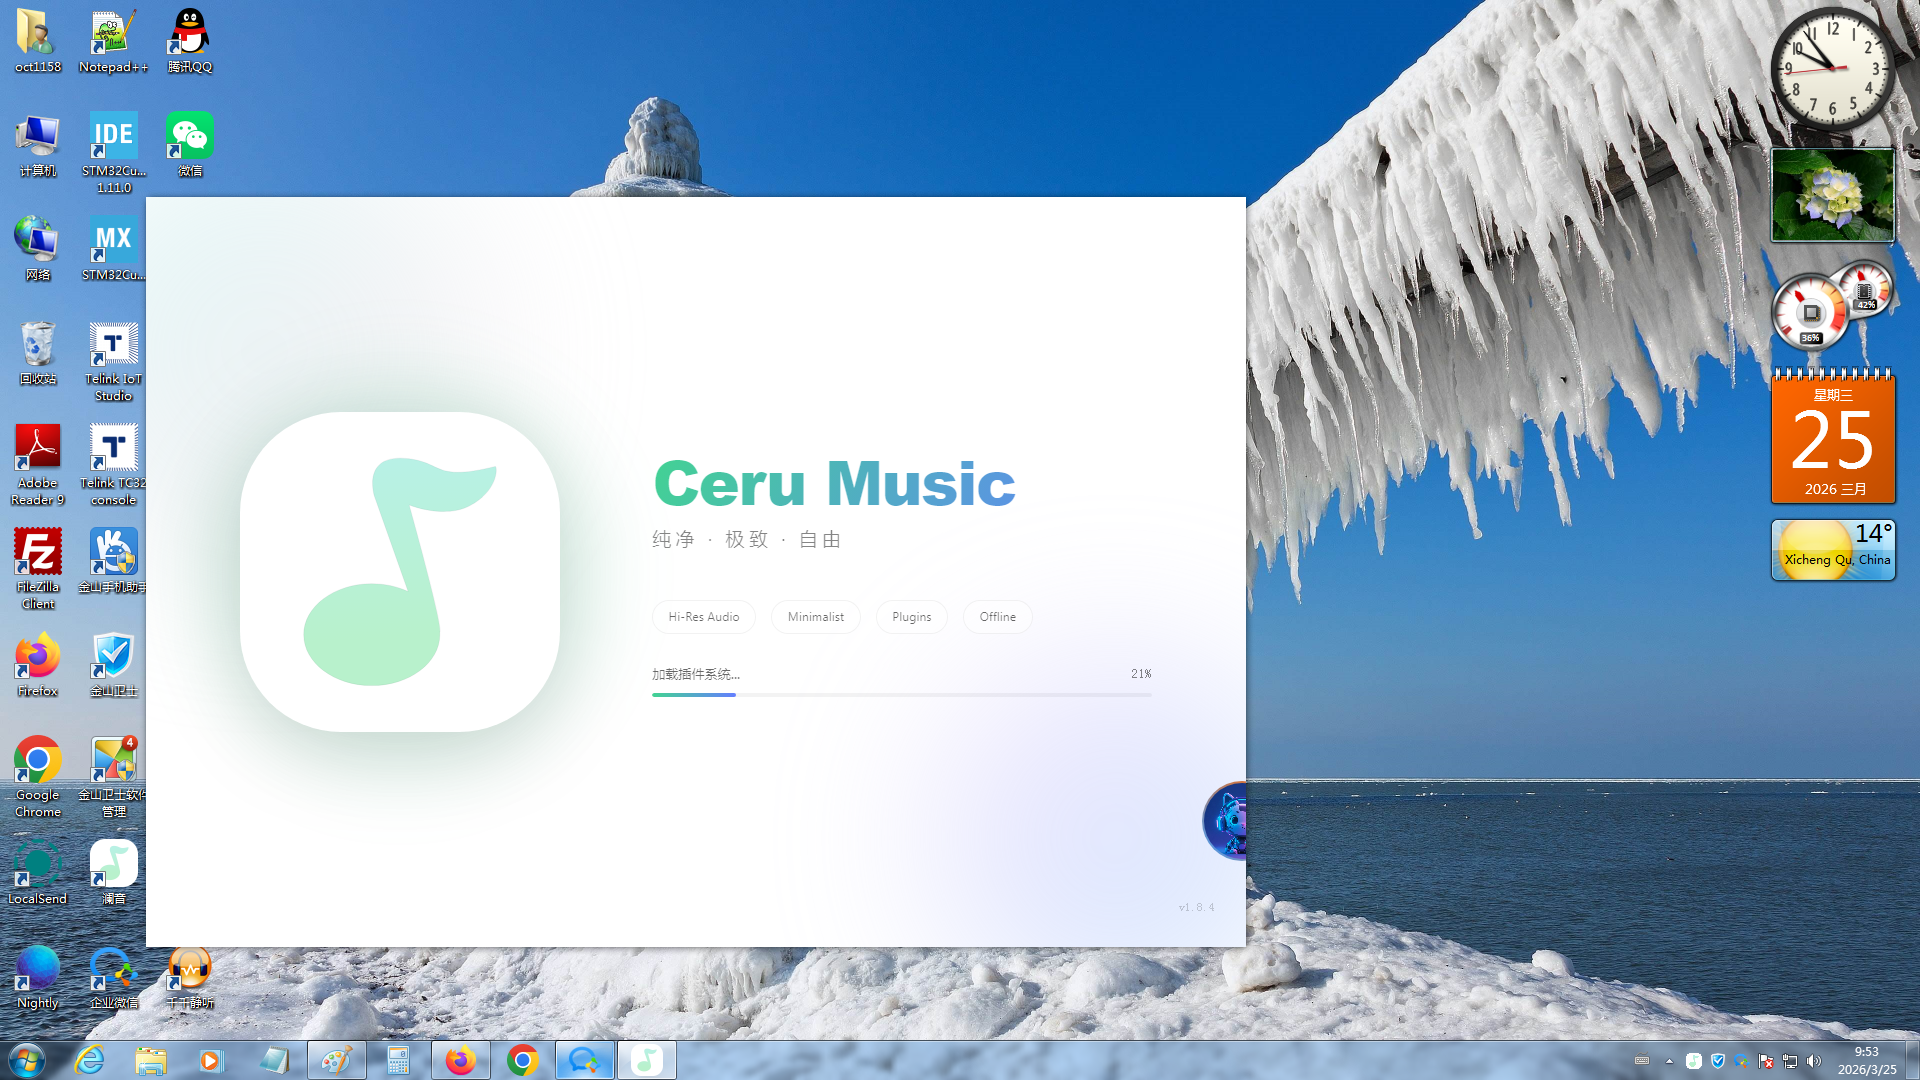This screenshot has height=1080, width=1920.
Task: Open the Windows Start menu
Action: pos(27,1060)
